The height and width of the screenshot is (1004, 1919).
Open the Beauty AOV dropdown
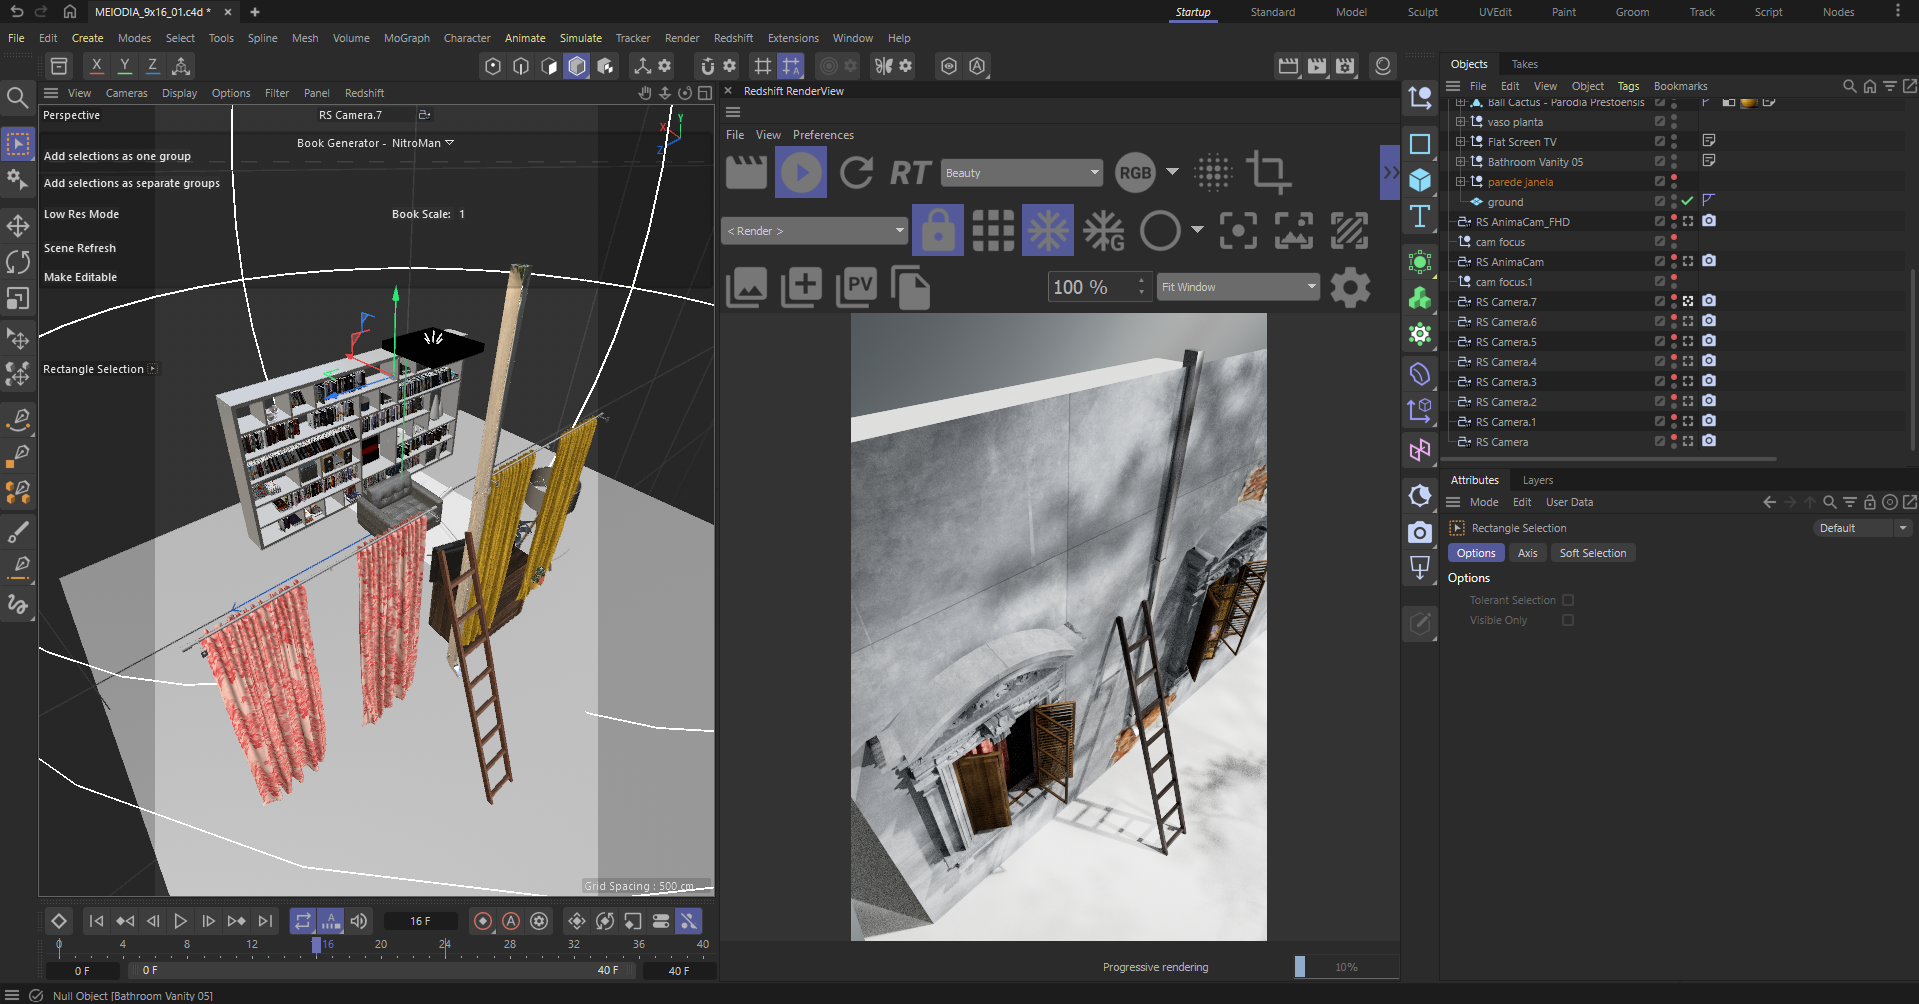pos(1022,173)
